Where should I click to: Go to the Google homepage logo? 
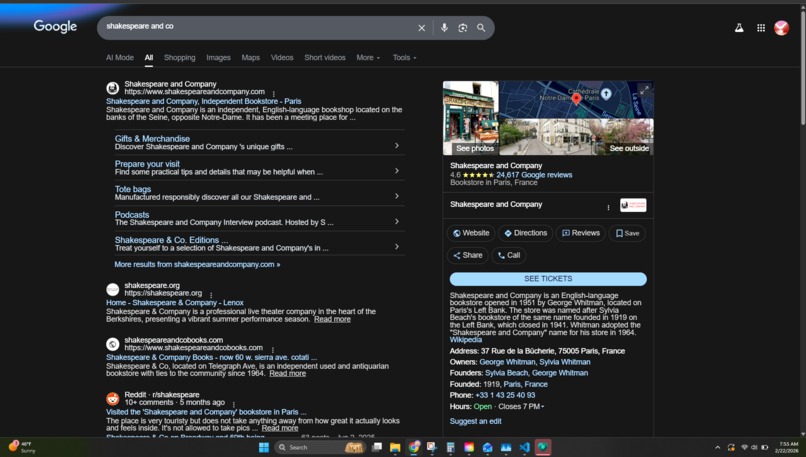(55, 26)
